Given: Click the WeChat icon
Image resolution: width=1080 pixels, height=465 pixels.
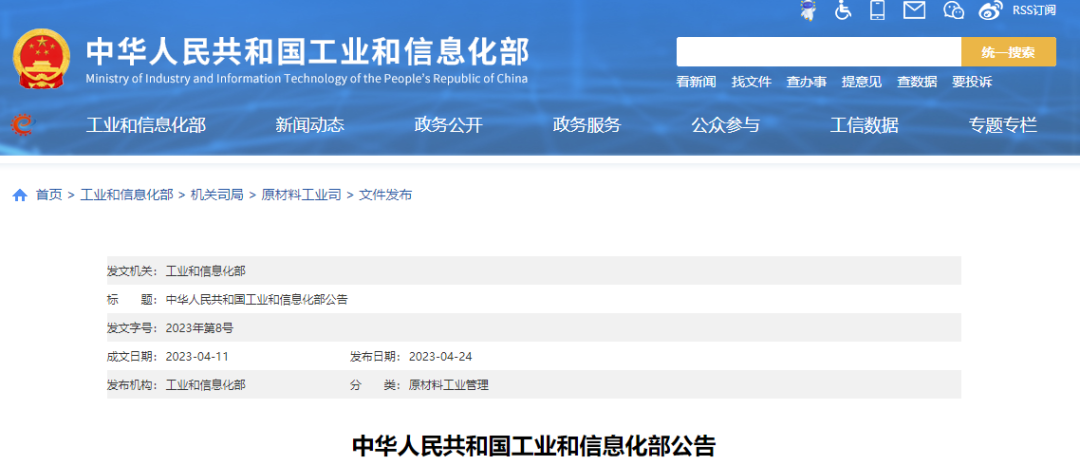Looking at the screenshot, I should [953, 10].
